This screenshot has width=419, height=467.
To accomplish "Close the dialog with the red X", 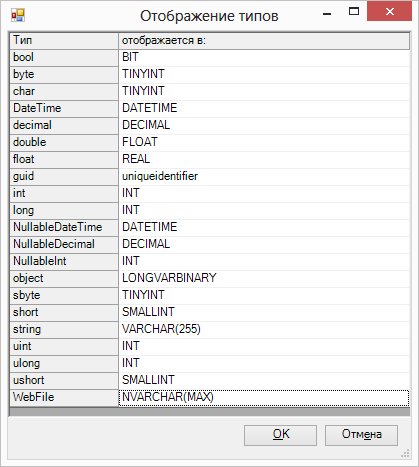I will tap(389, 11).
